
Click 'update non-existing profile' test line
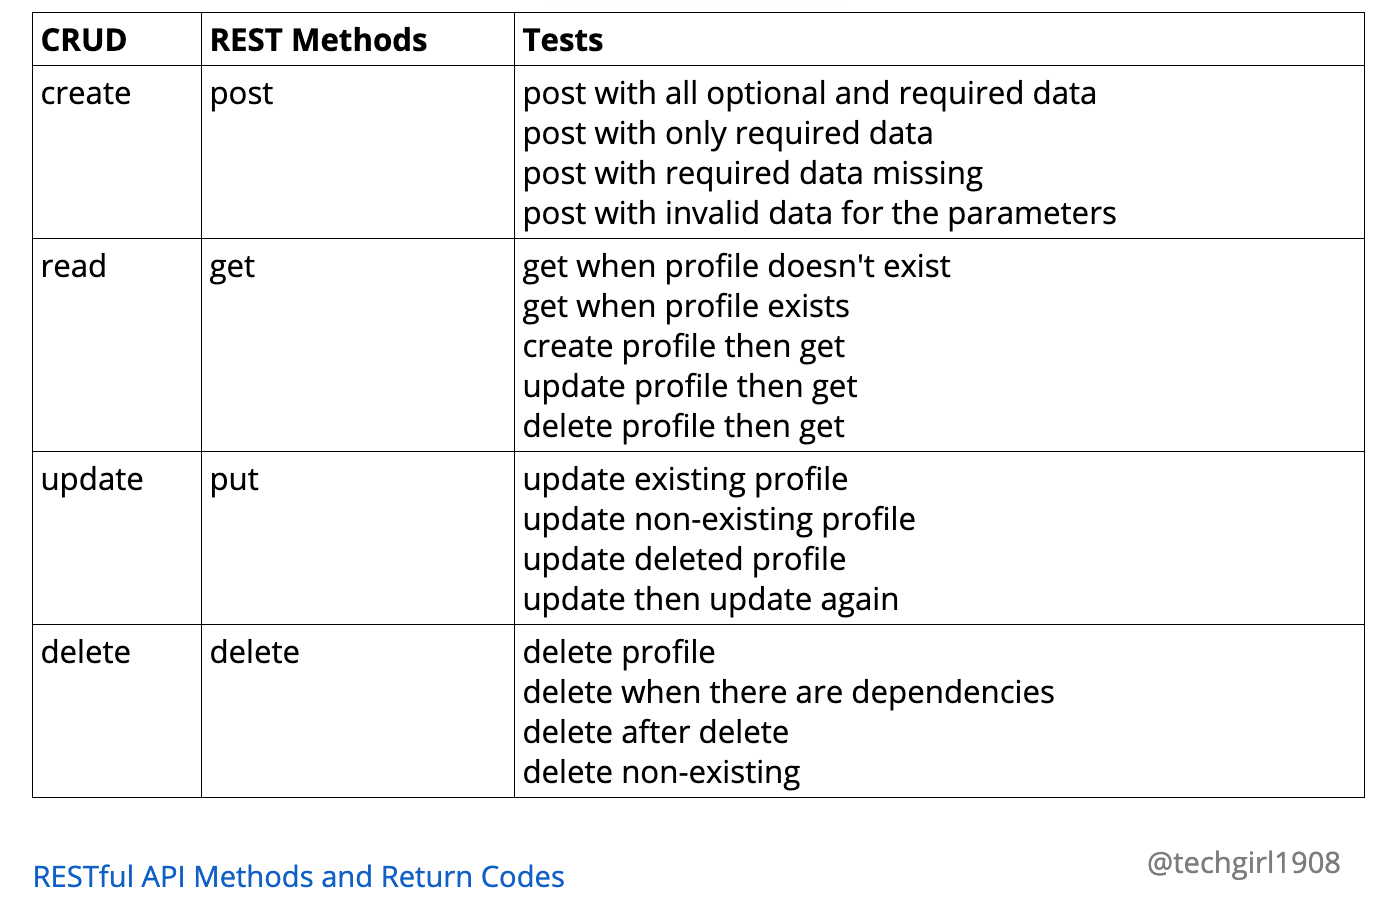(718, 519)
